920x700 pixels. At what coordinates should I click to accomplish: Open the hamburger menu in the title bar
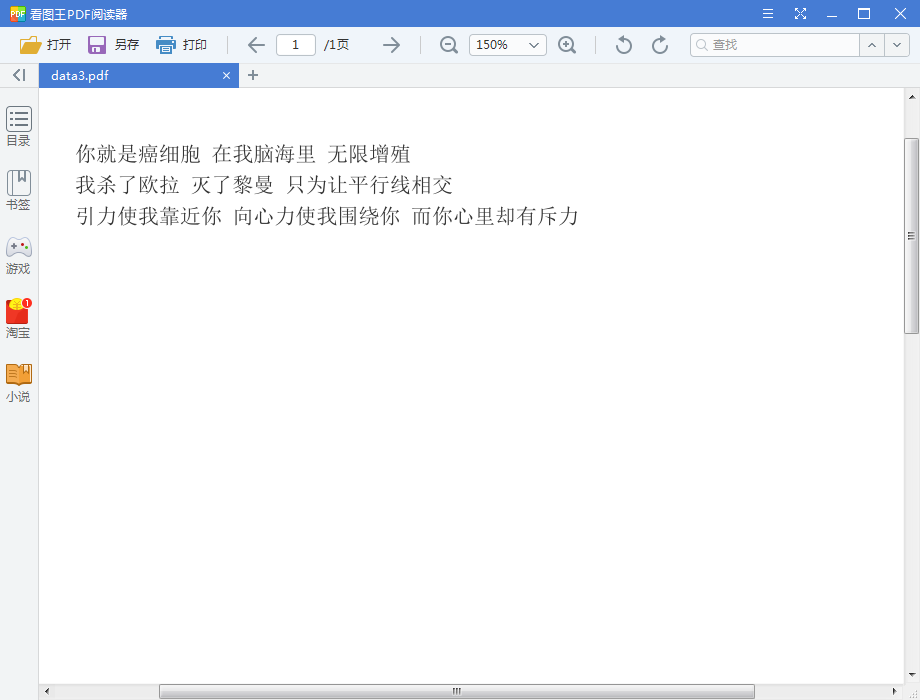767,13
